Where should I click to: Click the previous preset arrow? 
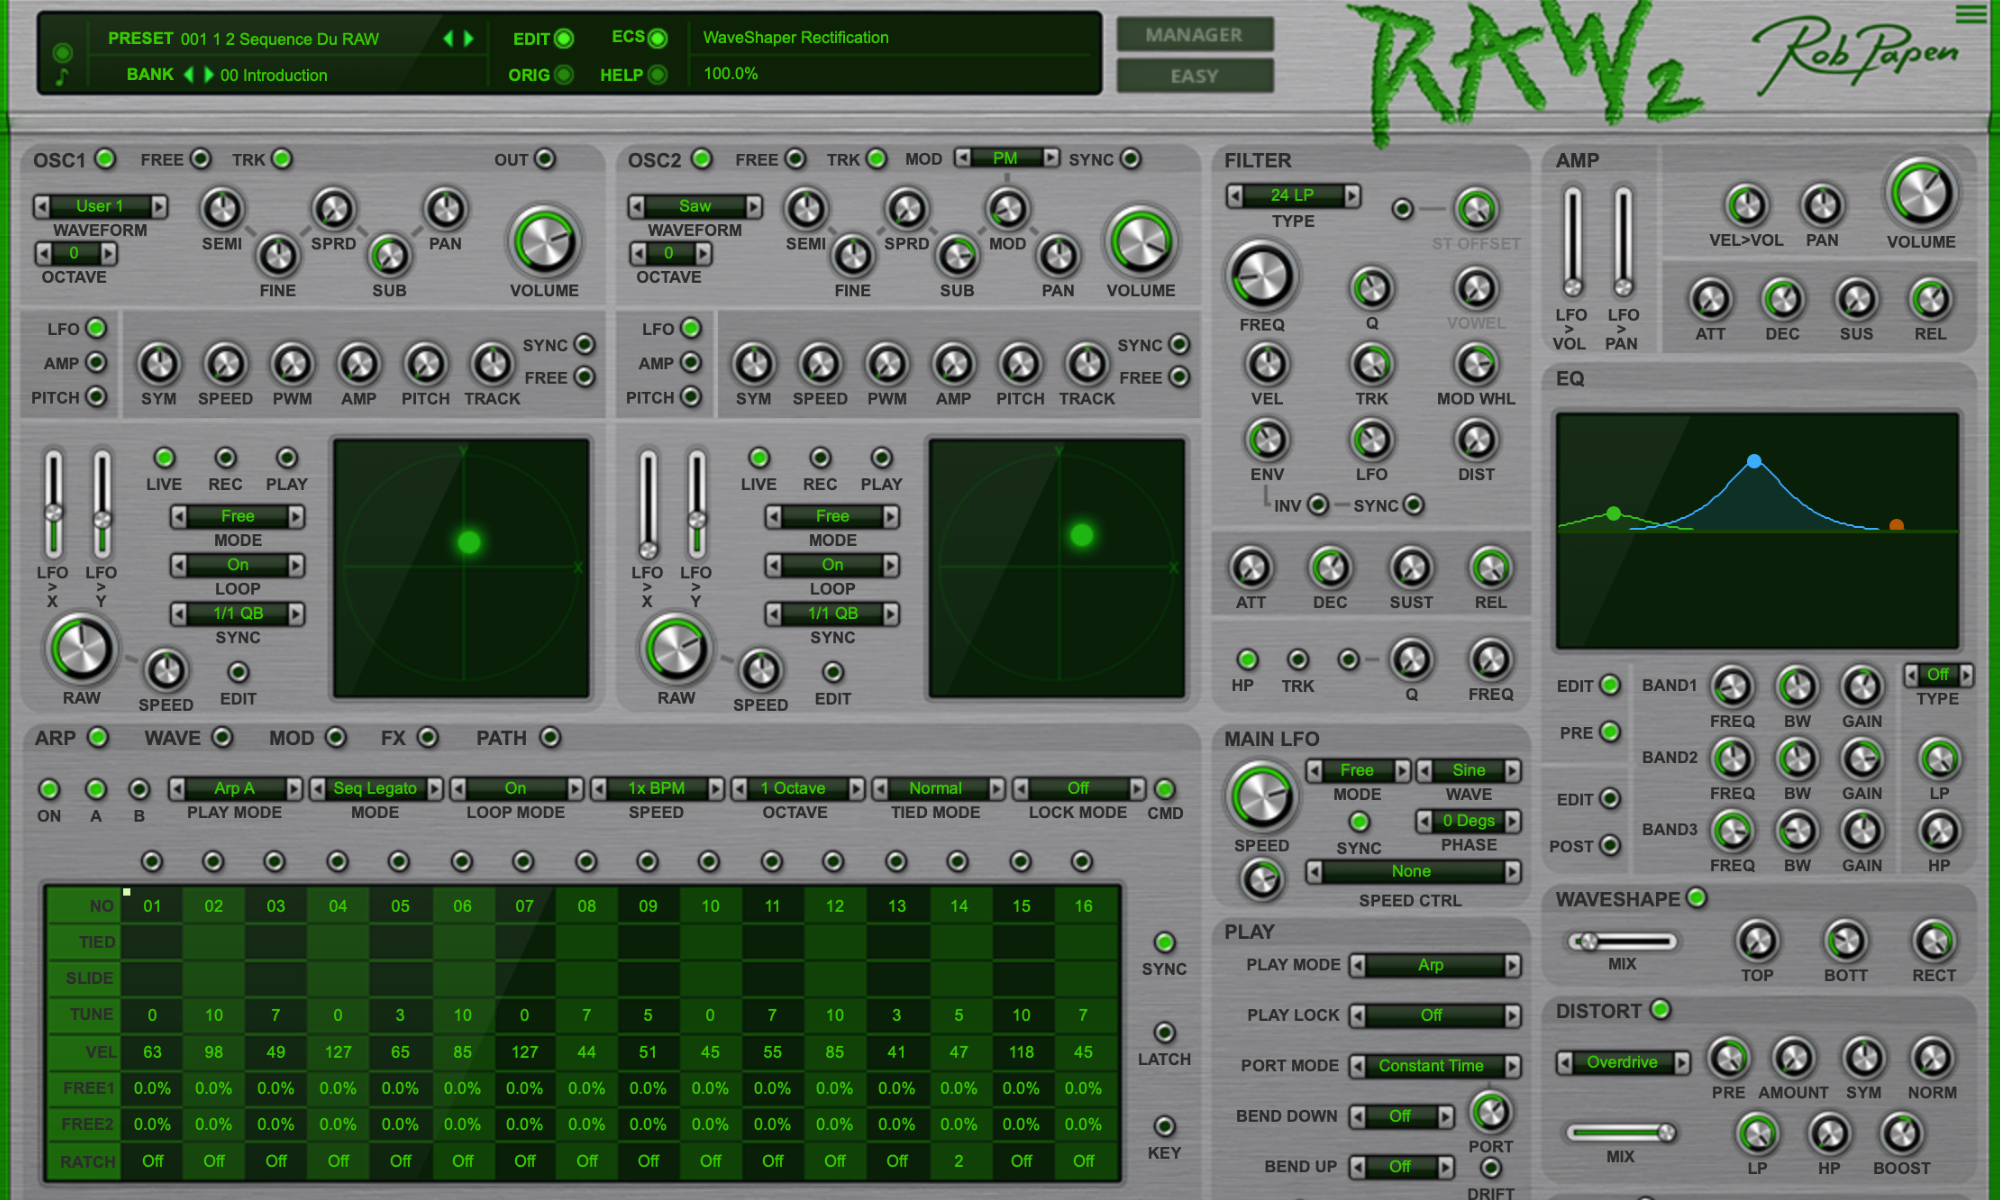[x=448, y=38]
